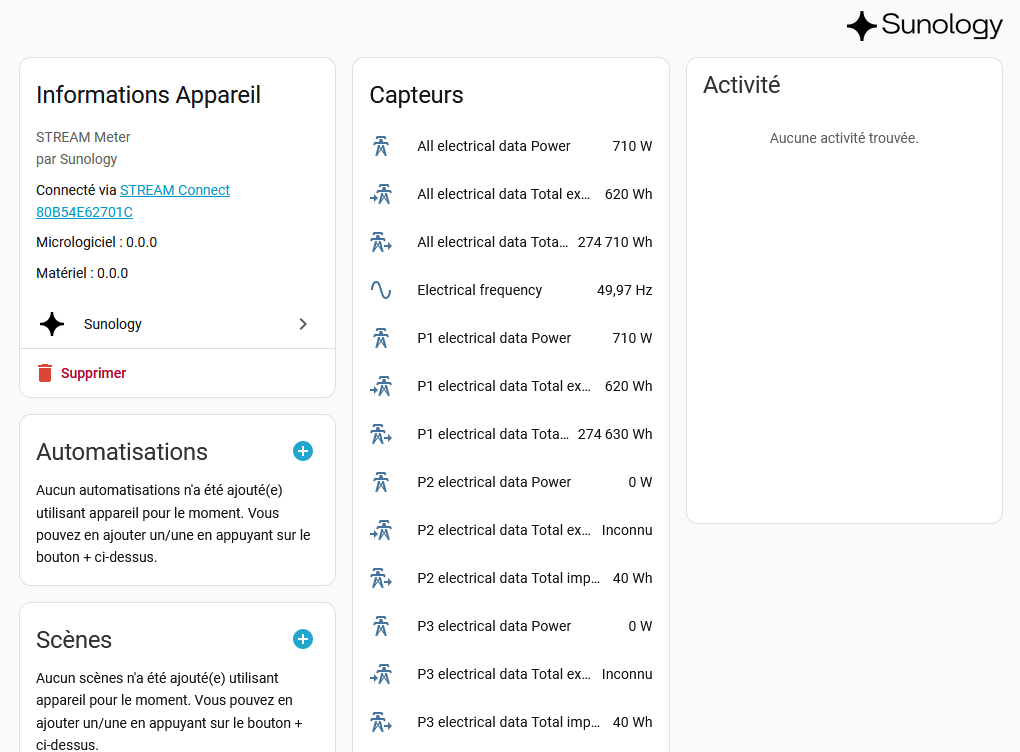Click the P3 electrical data Power icon

click(380, 626)
